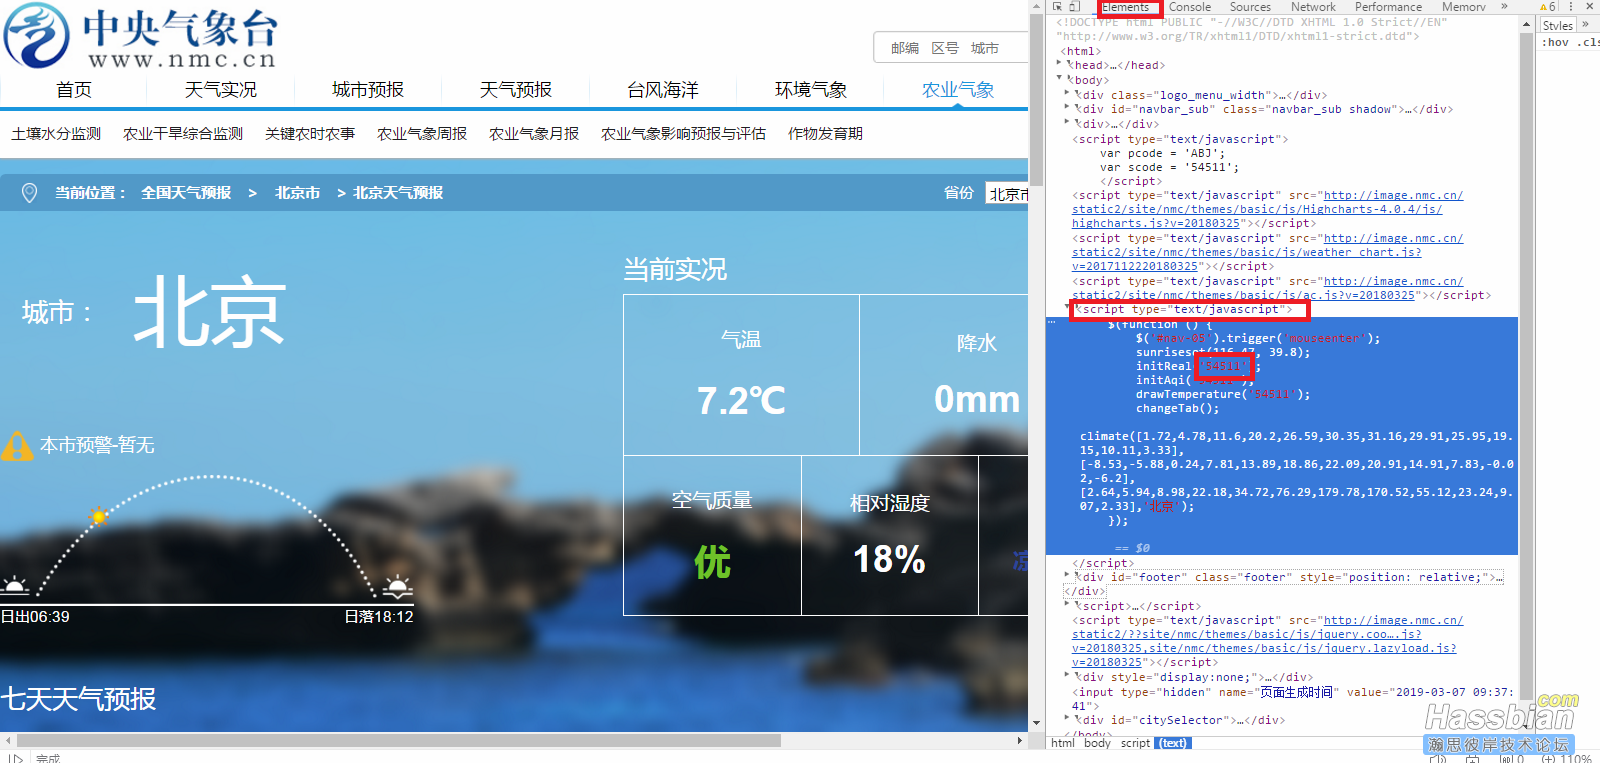Viewport: 1600px width, 763px height.
Task: Click the 气温 7.2℃ tile
Action: tap(741, 375)
